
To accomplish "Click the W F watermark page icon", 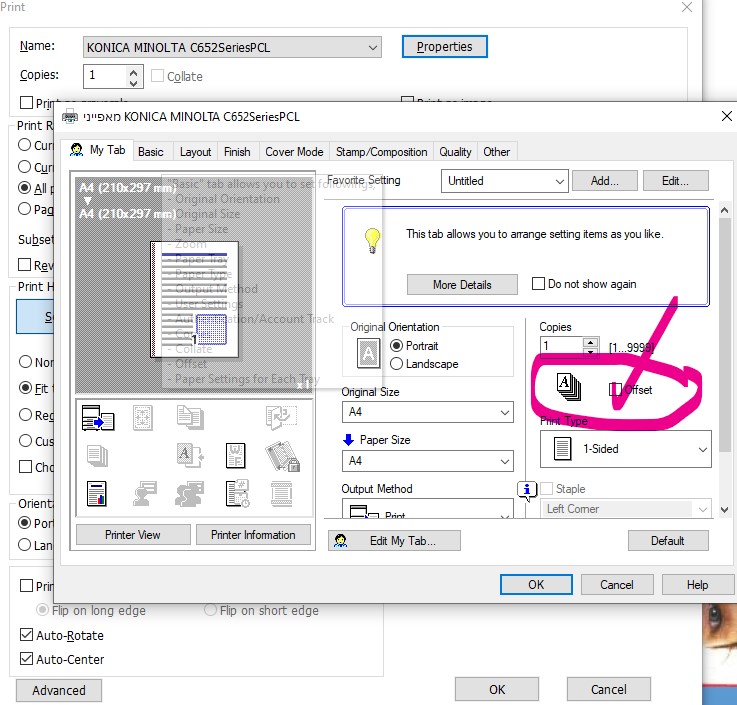I will click(235, 455).
